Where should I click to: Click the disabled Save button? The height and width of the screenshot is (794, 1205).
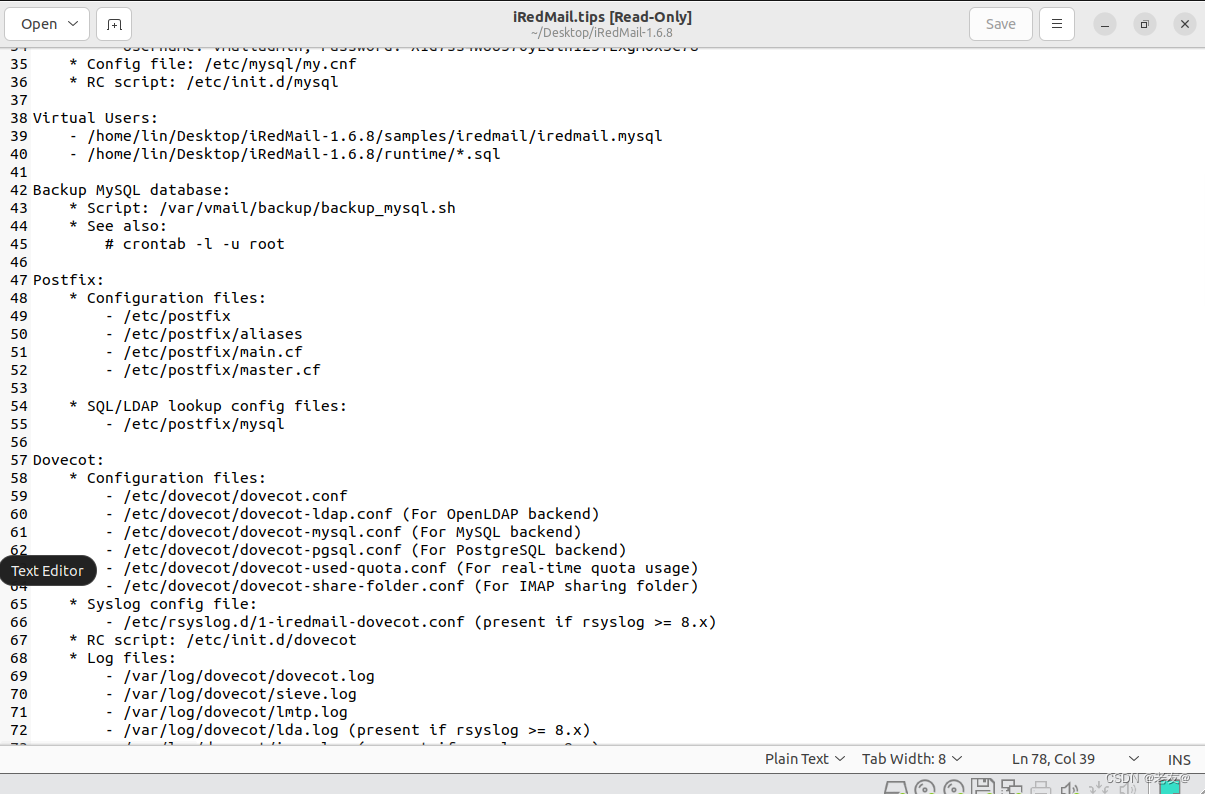(1000, 24)
